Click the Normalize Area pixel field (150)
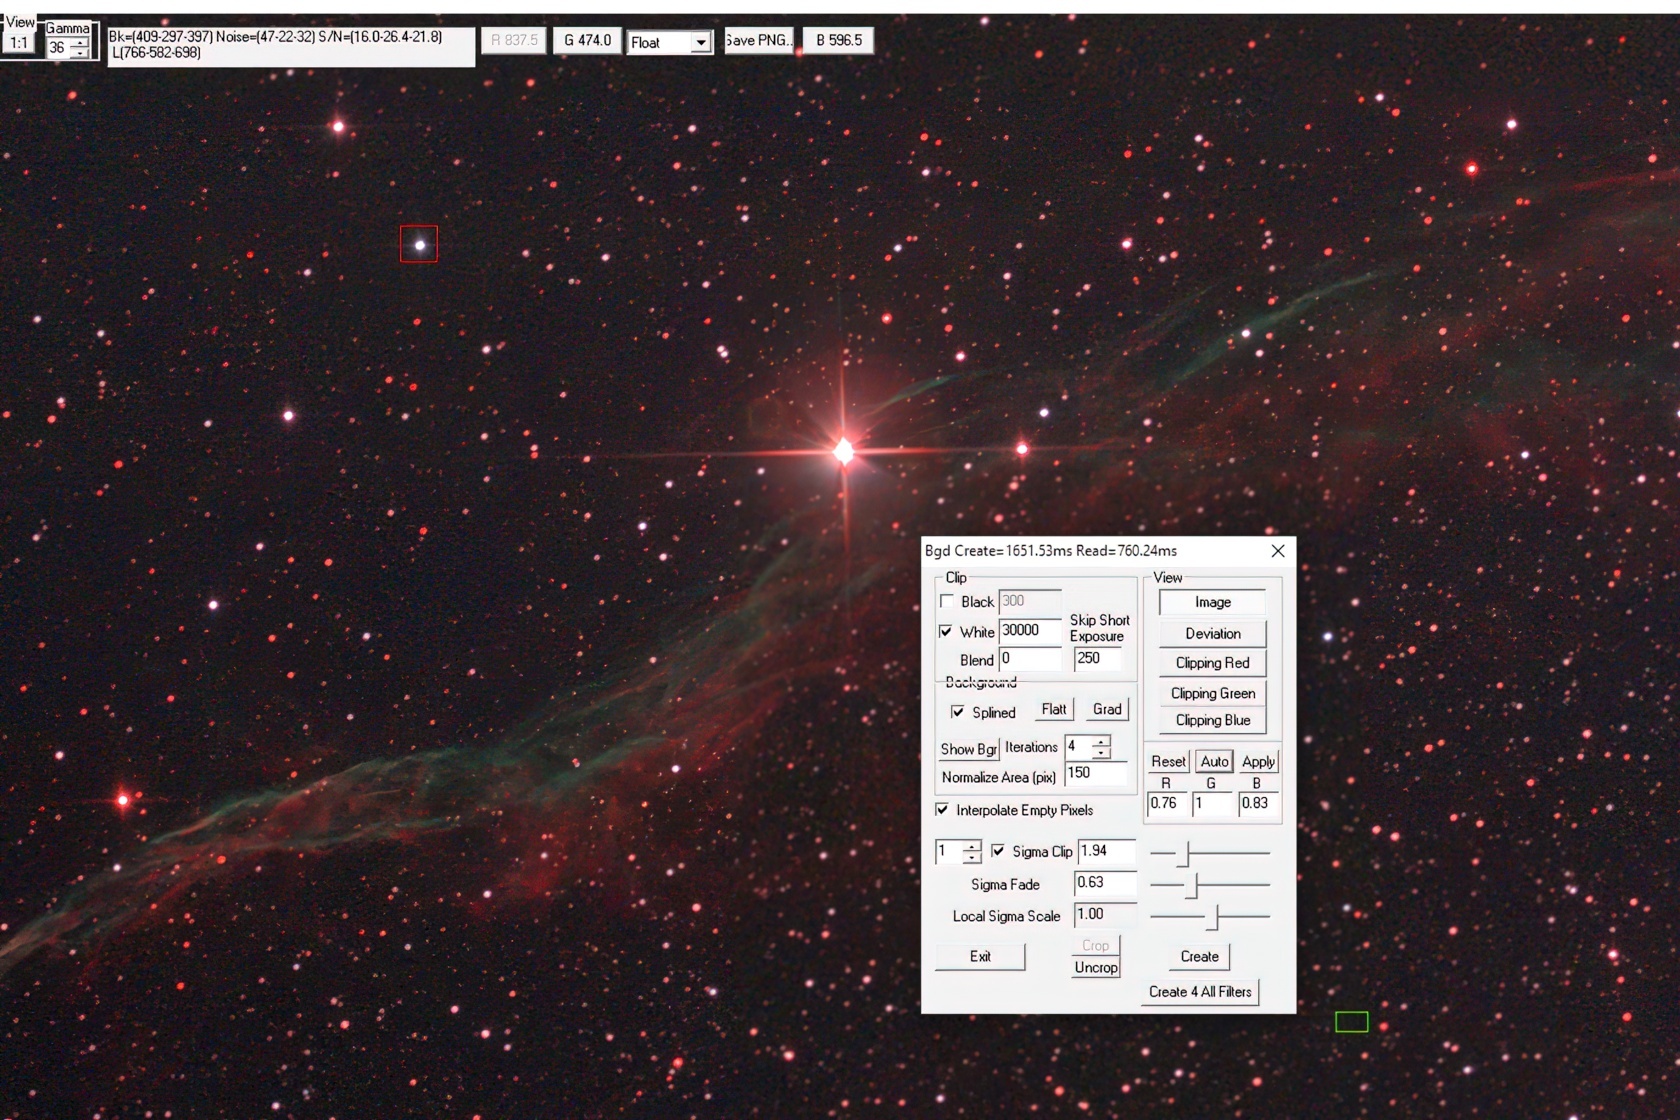Image resolution: width=1680 pixels, height=1120 pixels. (x=1096, y=773)
